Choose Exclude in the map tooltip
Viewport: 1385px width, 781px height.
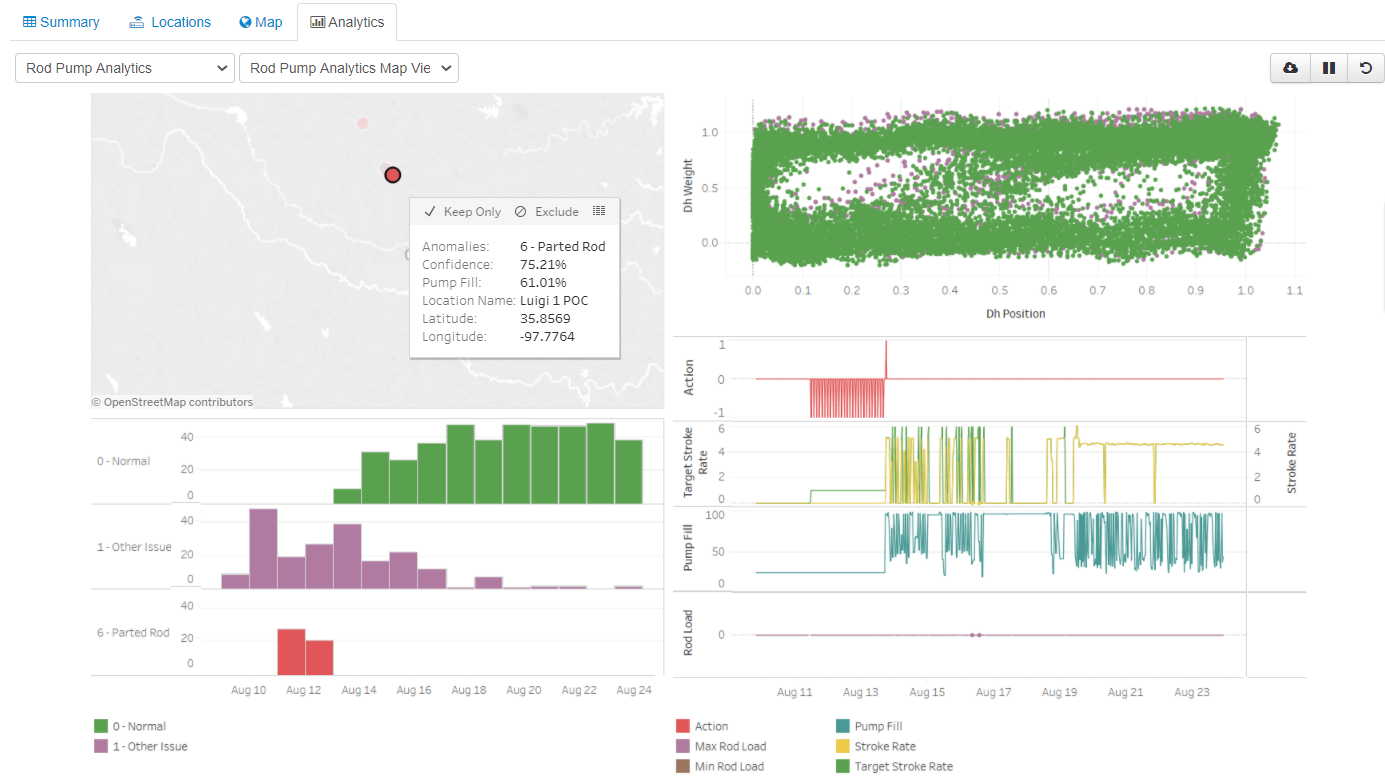tap(547, 212)
